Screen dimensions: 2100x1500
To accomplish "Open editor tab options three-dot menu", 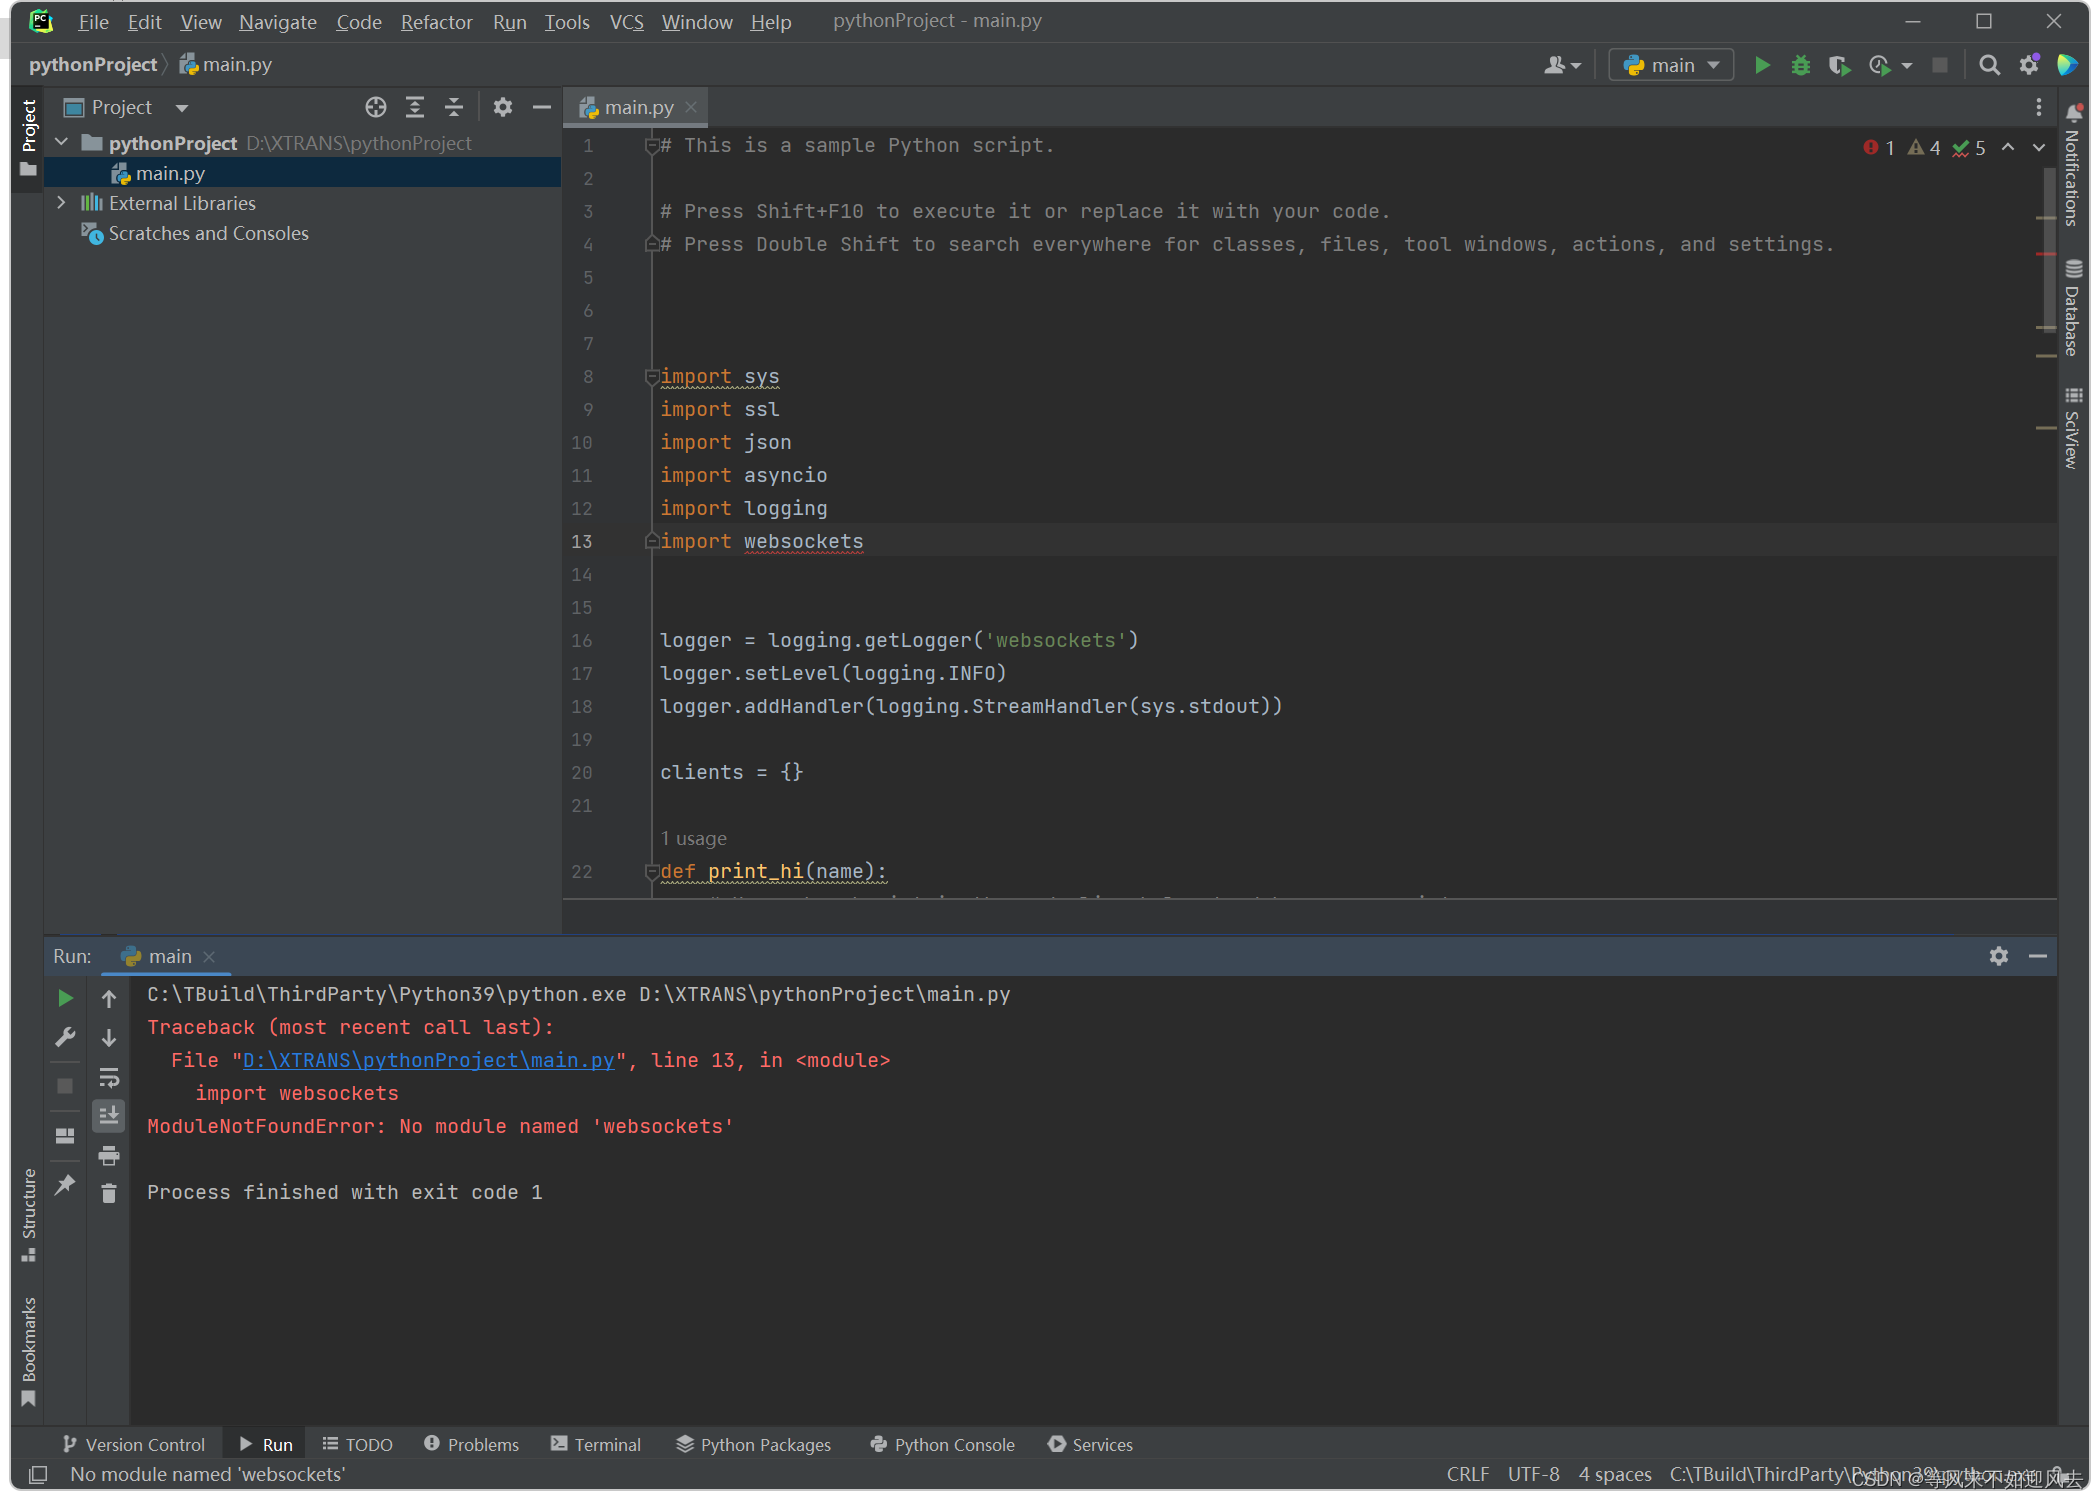I will click(2038, 107).
